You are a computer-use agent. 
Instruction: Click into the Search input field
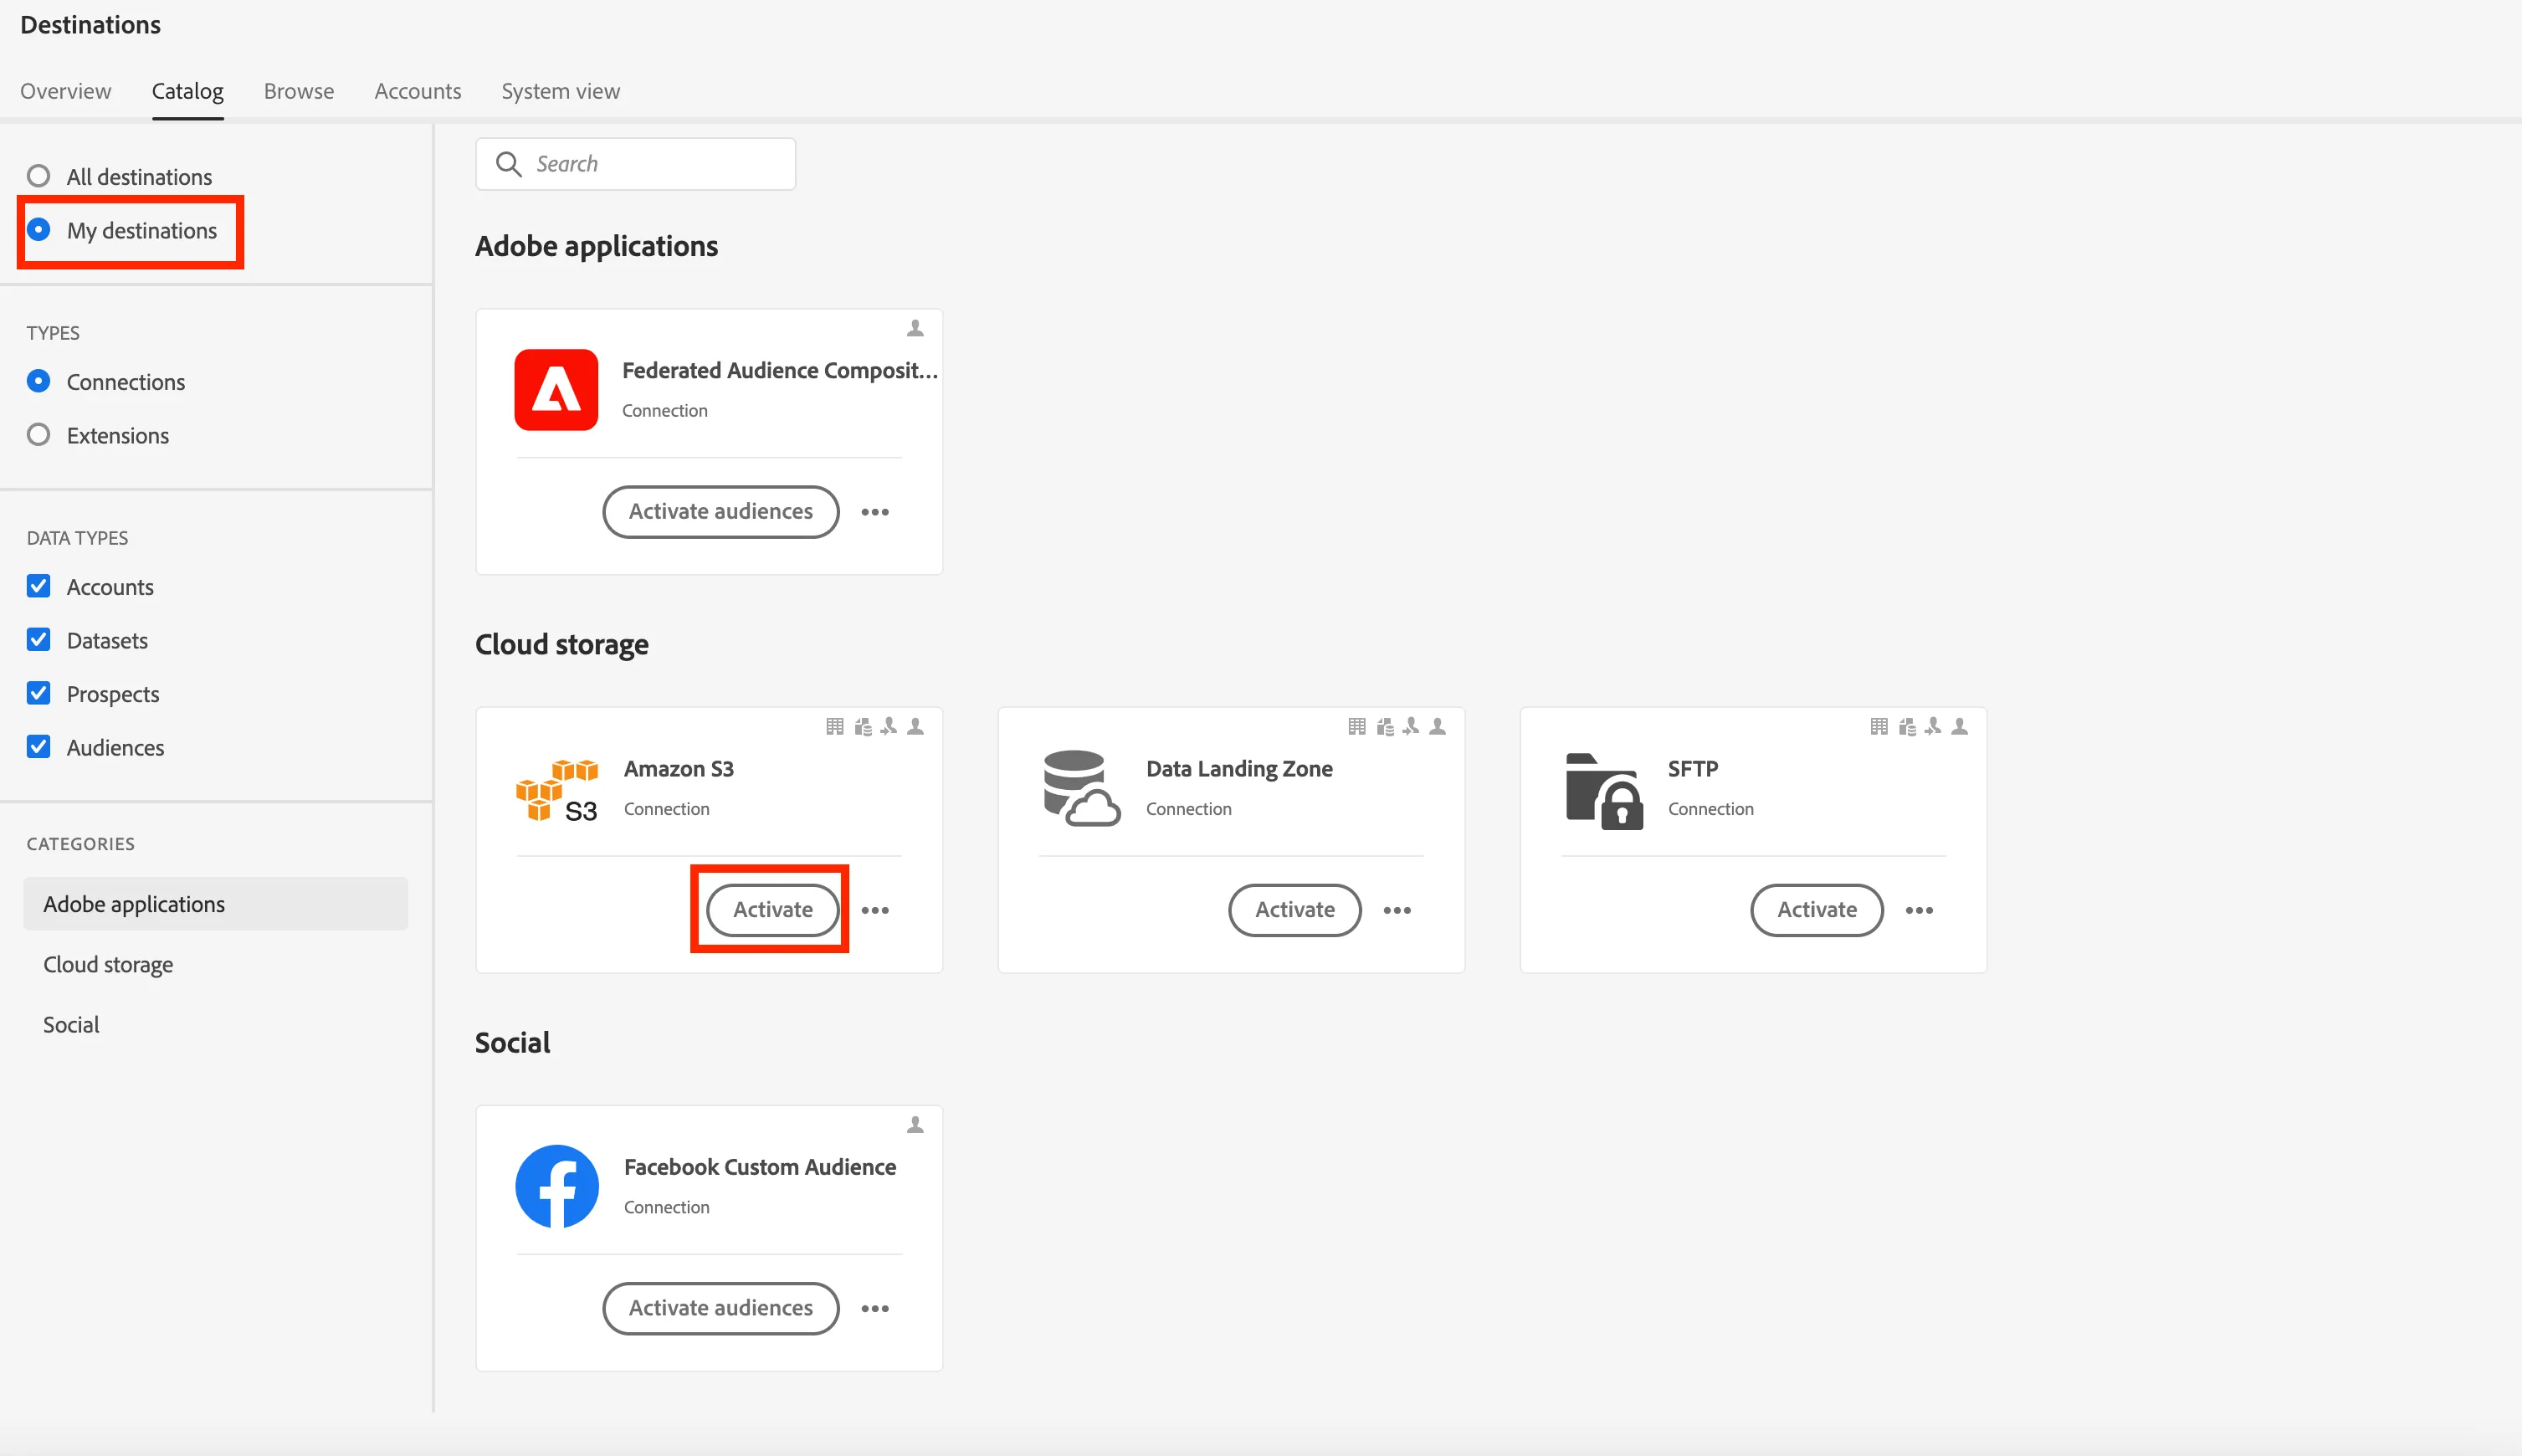[x=636, y=164]
